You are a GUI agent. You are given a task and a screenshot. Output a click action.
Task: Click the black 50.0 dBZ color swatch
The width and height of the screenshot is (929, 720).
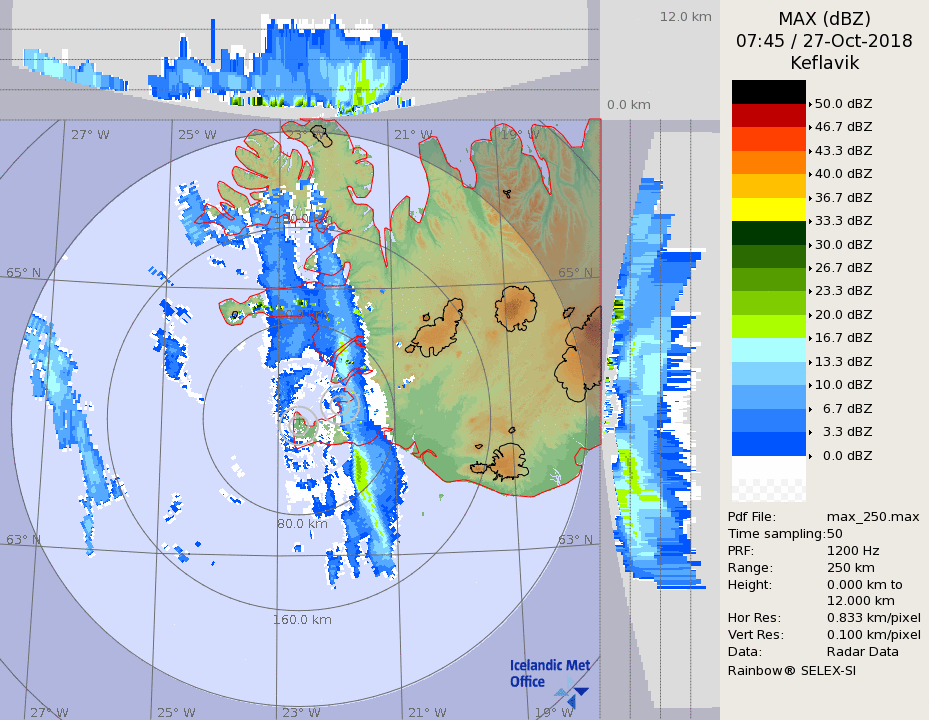[768, 92]
